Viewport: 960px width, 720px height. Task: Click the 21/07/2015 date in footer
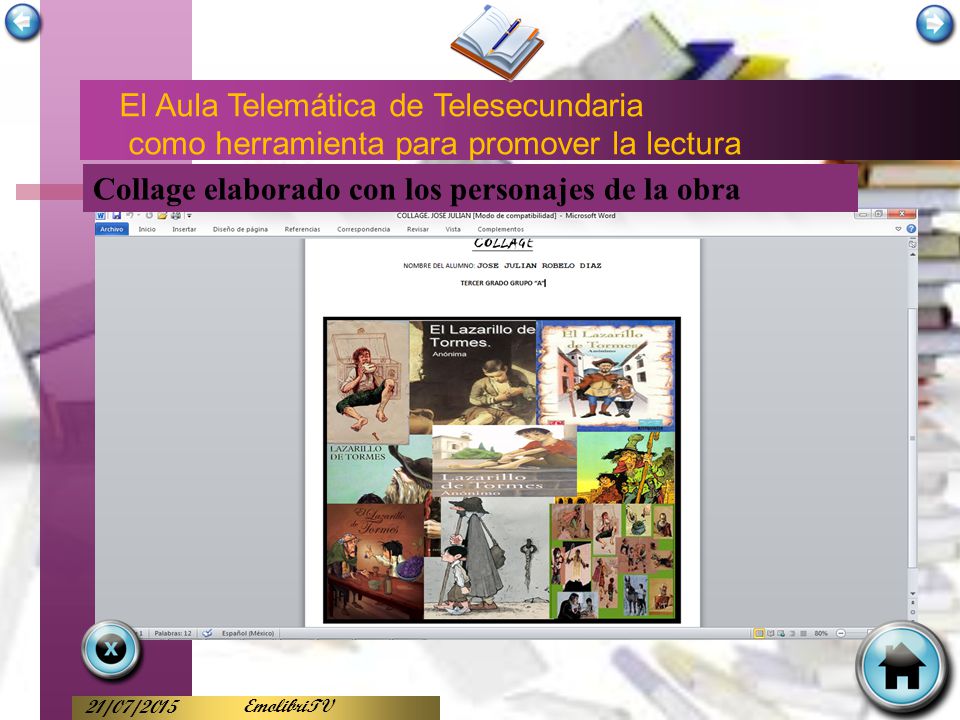(x=132, y=707)
